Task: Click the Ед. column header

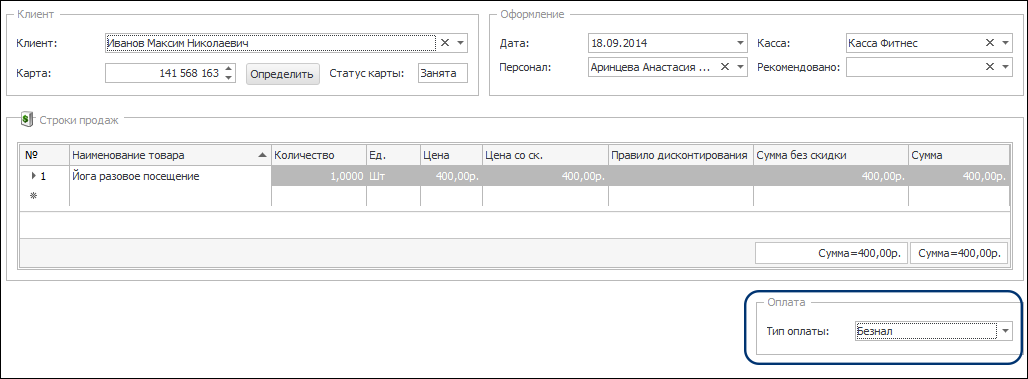Action: coord(393,155)
